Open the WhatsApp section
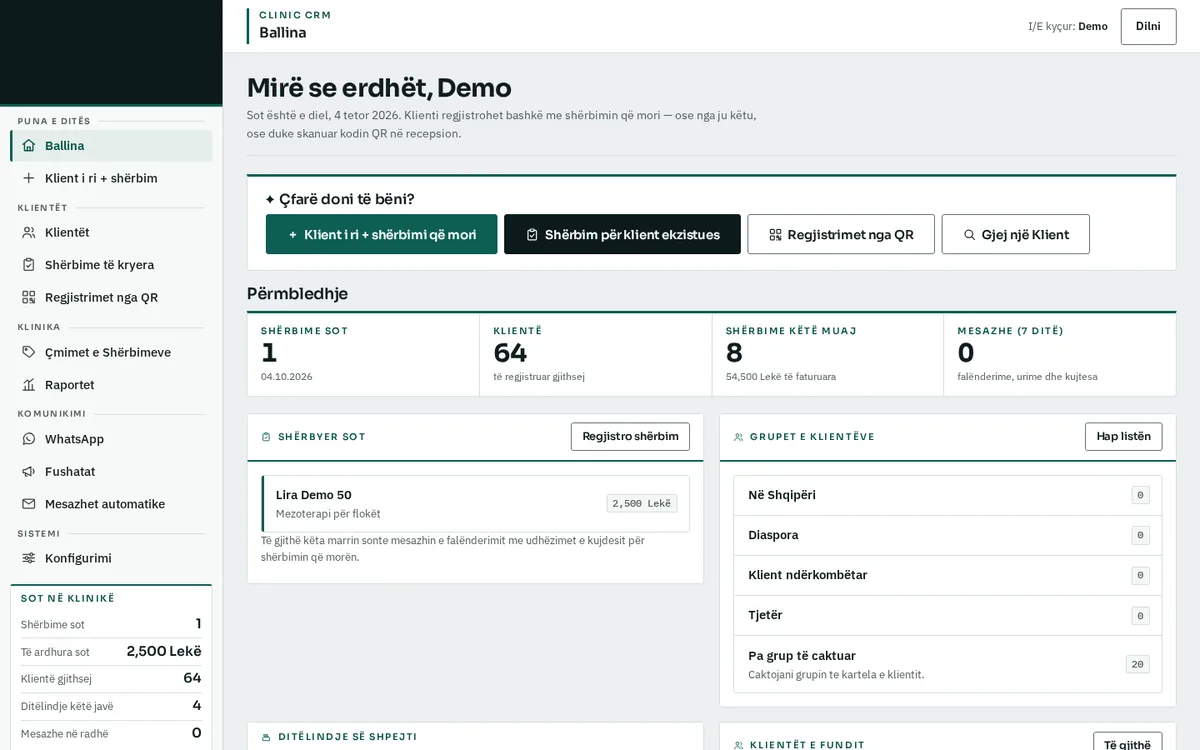The height and width of the screenshot is (750, 1200). point(111,439)
